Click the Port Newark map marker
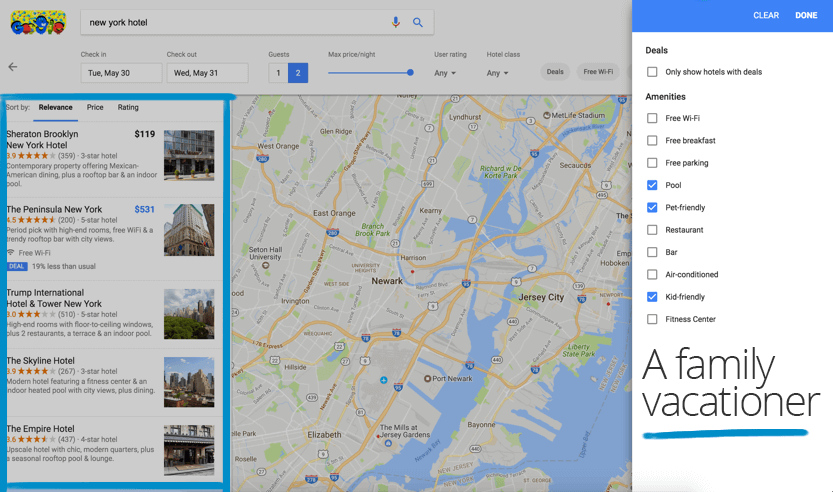Viewport: 833px width, 492px height. (x=427, y=378)
